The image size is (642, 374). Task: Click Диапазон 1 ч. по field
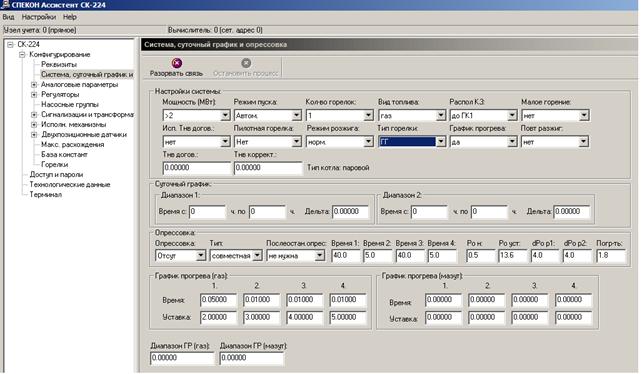[267, 212]
